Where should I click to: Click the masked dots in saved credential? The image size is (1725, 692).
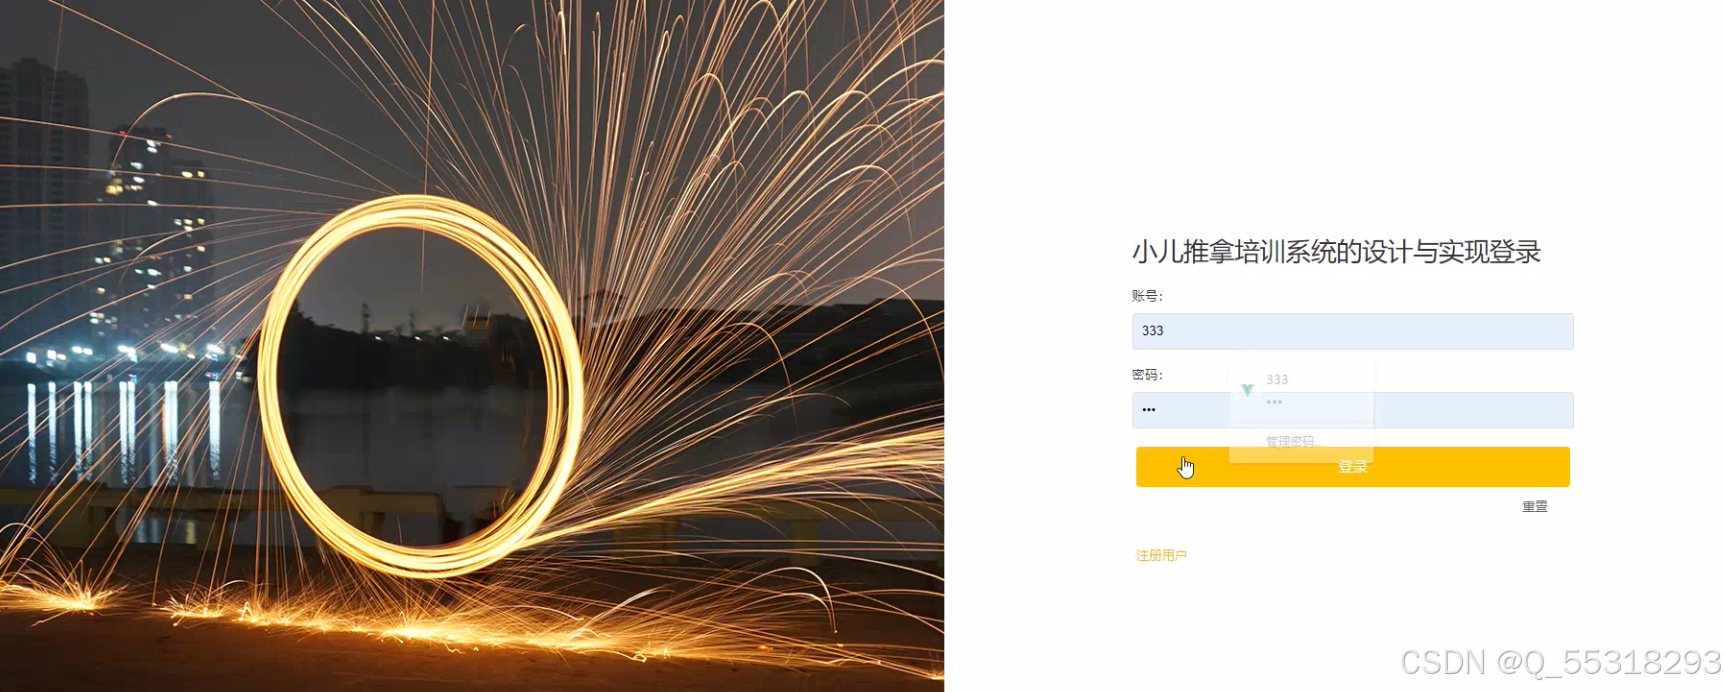[1274, 402]
